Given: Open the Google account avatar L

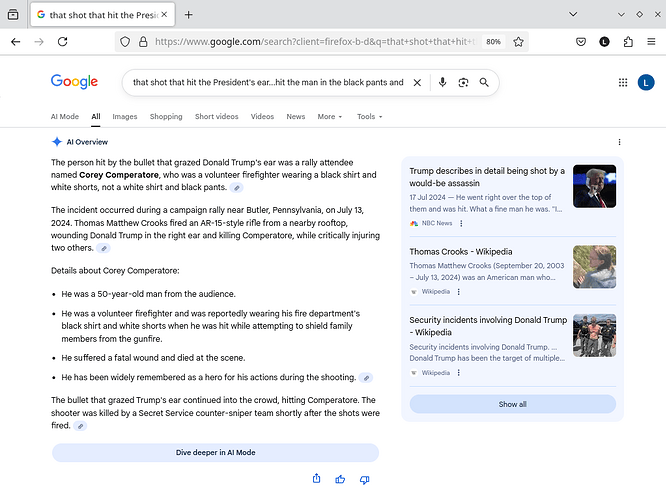Looking at the screenshot, I should click(x=646, y=82).
